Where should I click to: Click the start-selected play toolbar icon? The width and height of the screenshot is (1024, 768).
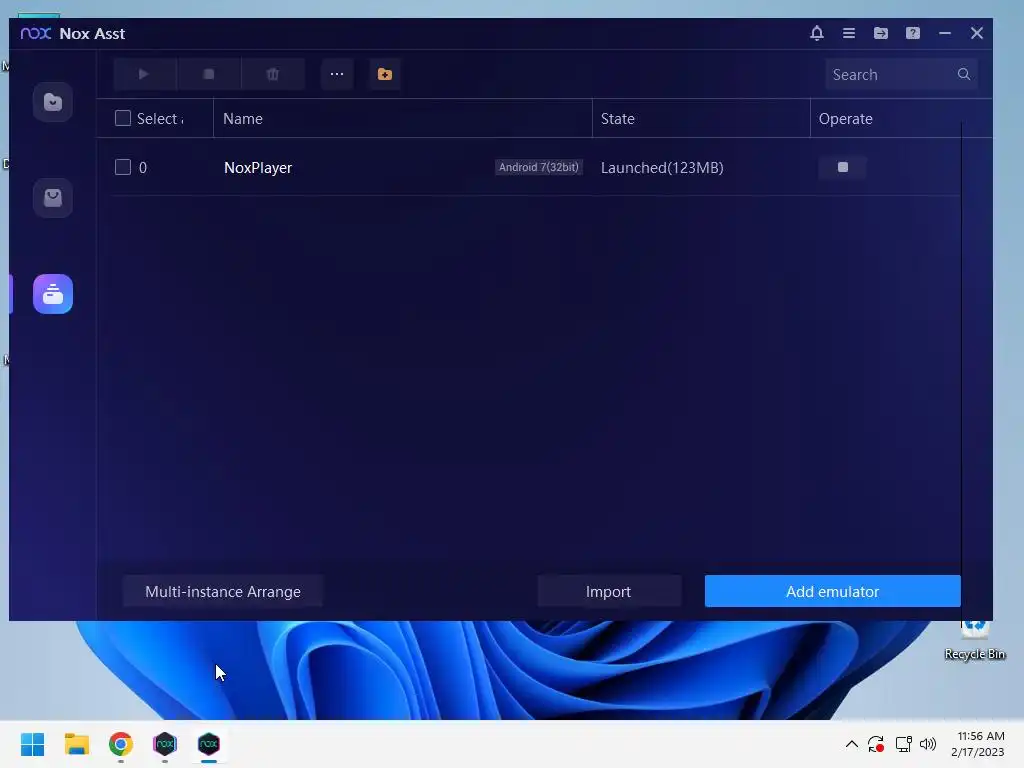(144, 74)
